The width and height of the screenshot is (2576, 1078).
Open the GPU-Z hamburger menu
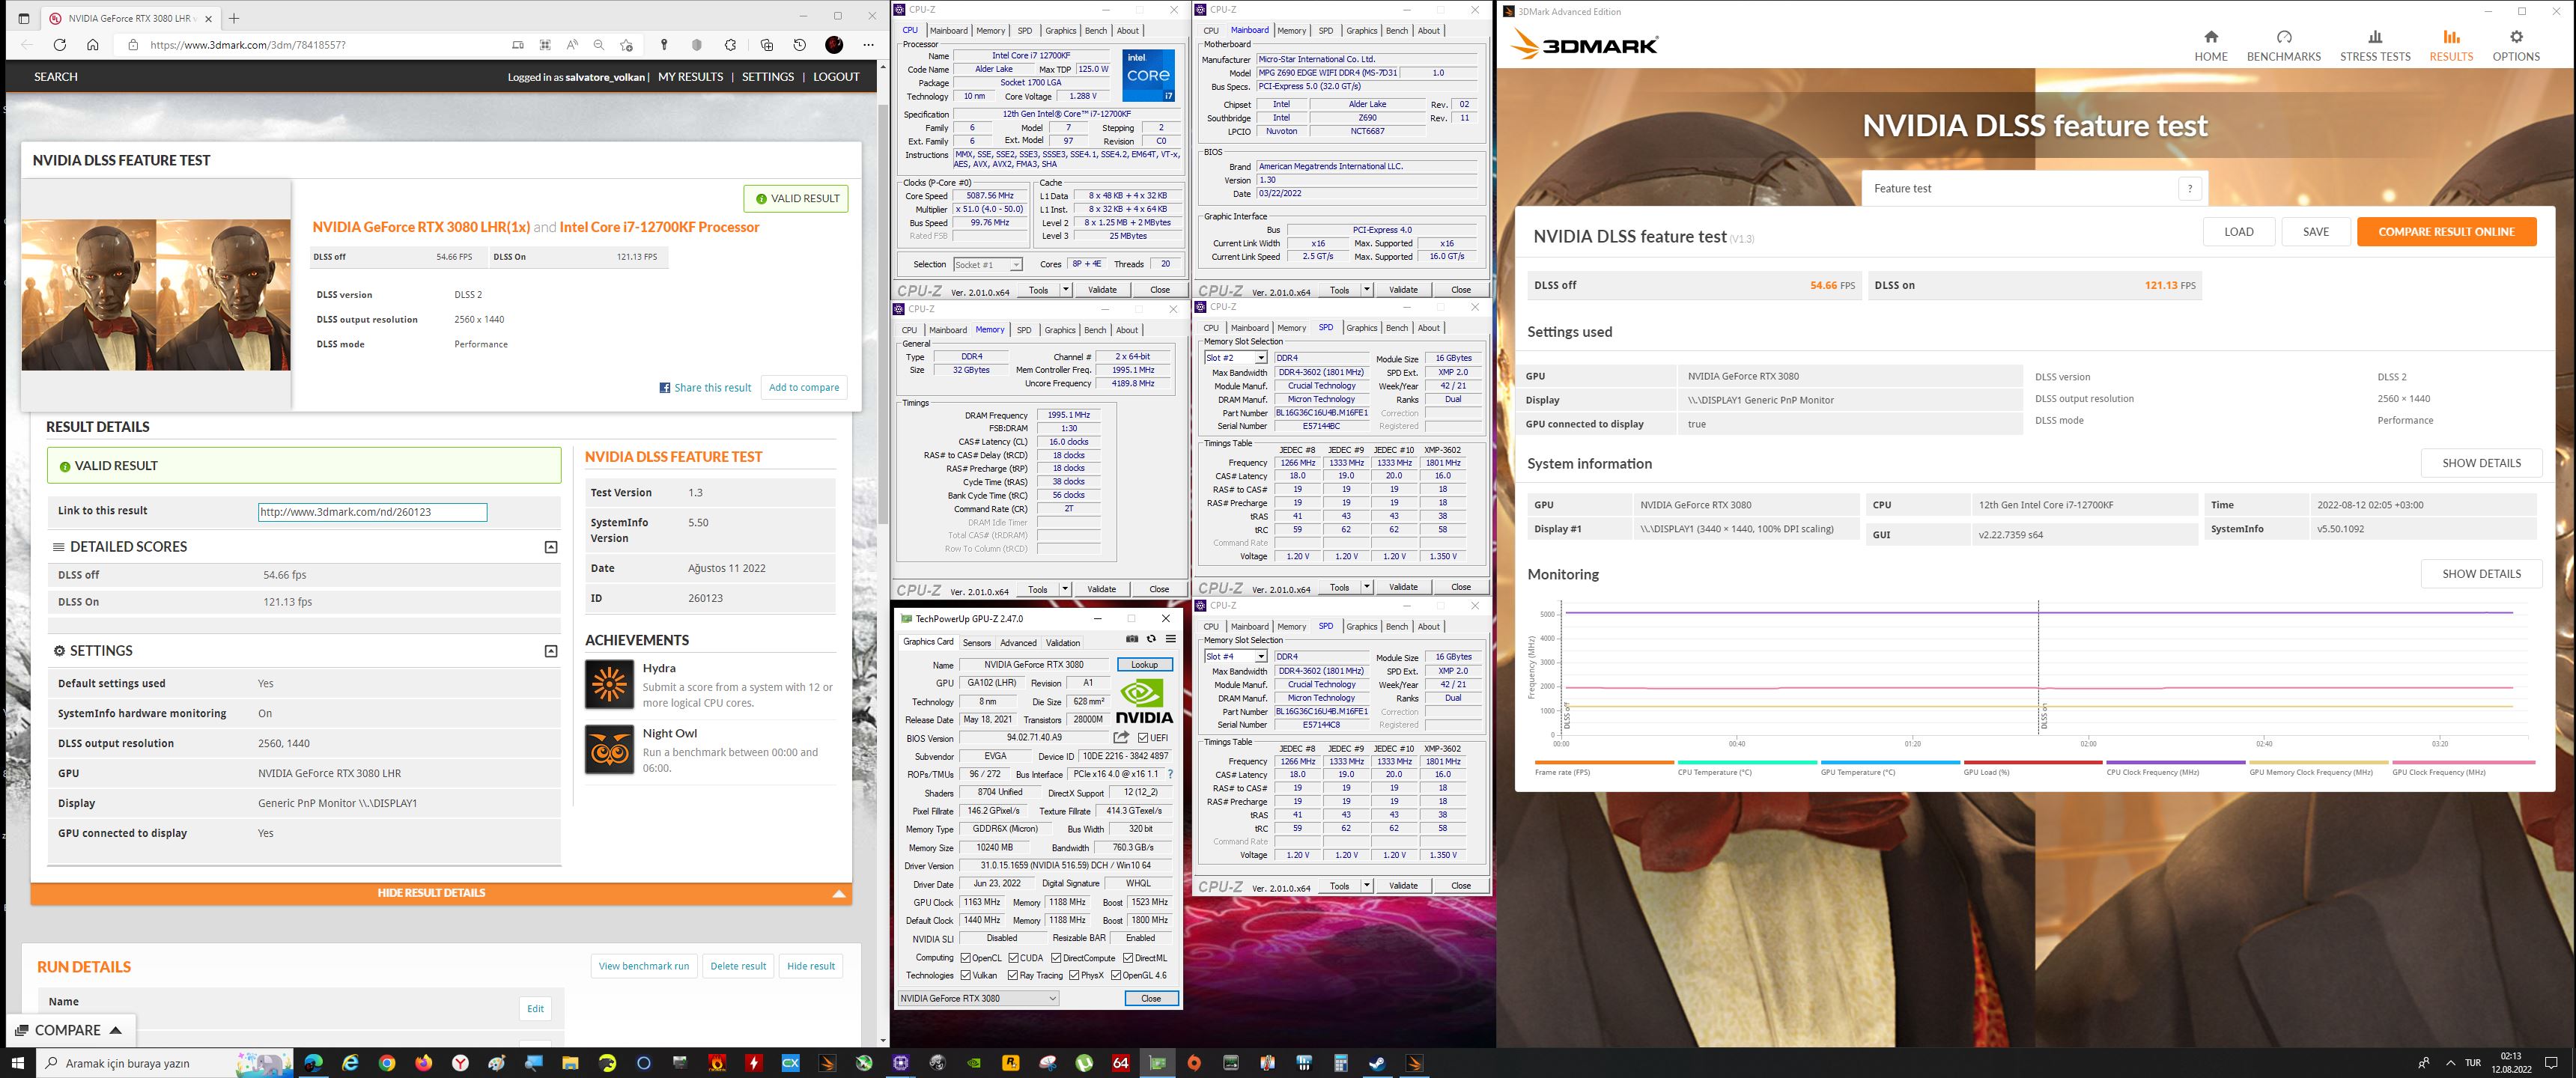pos(1170,639)
